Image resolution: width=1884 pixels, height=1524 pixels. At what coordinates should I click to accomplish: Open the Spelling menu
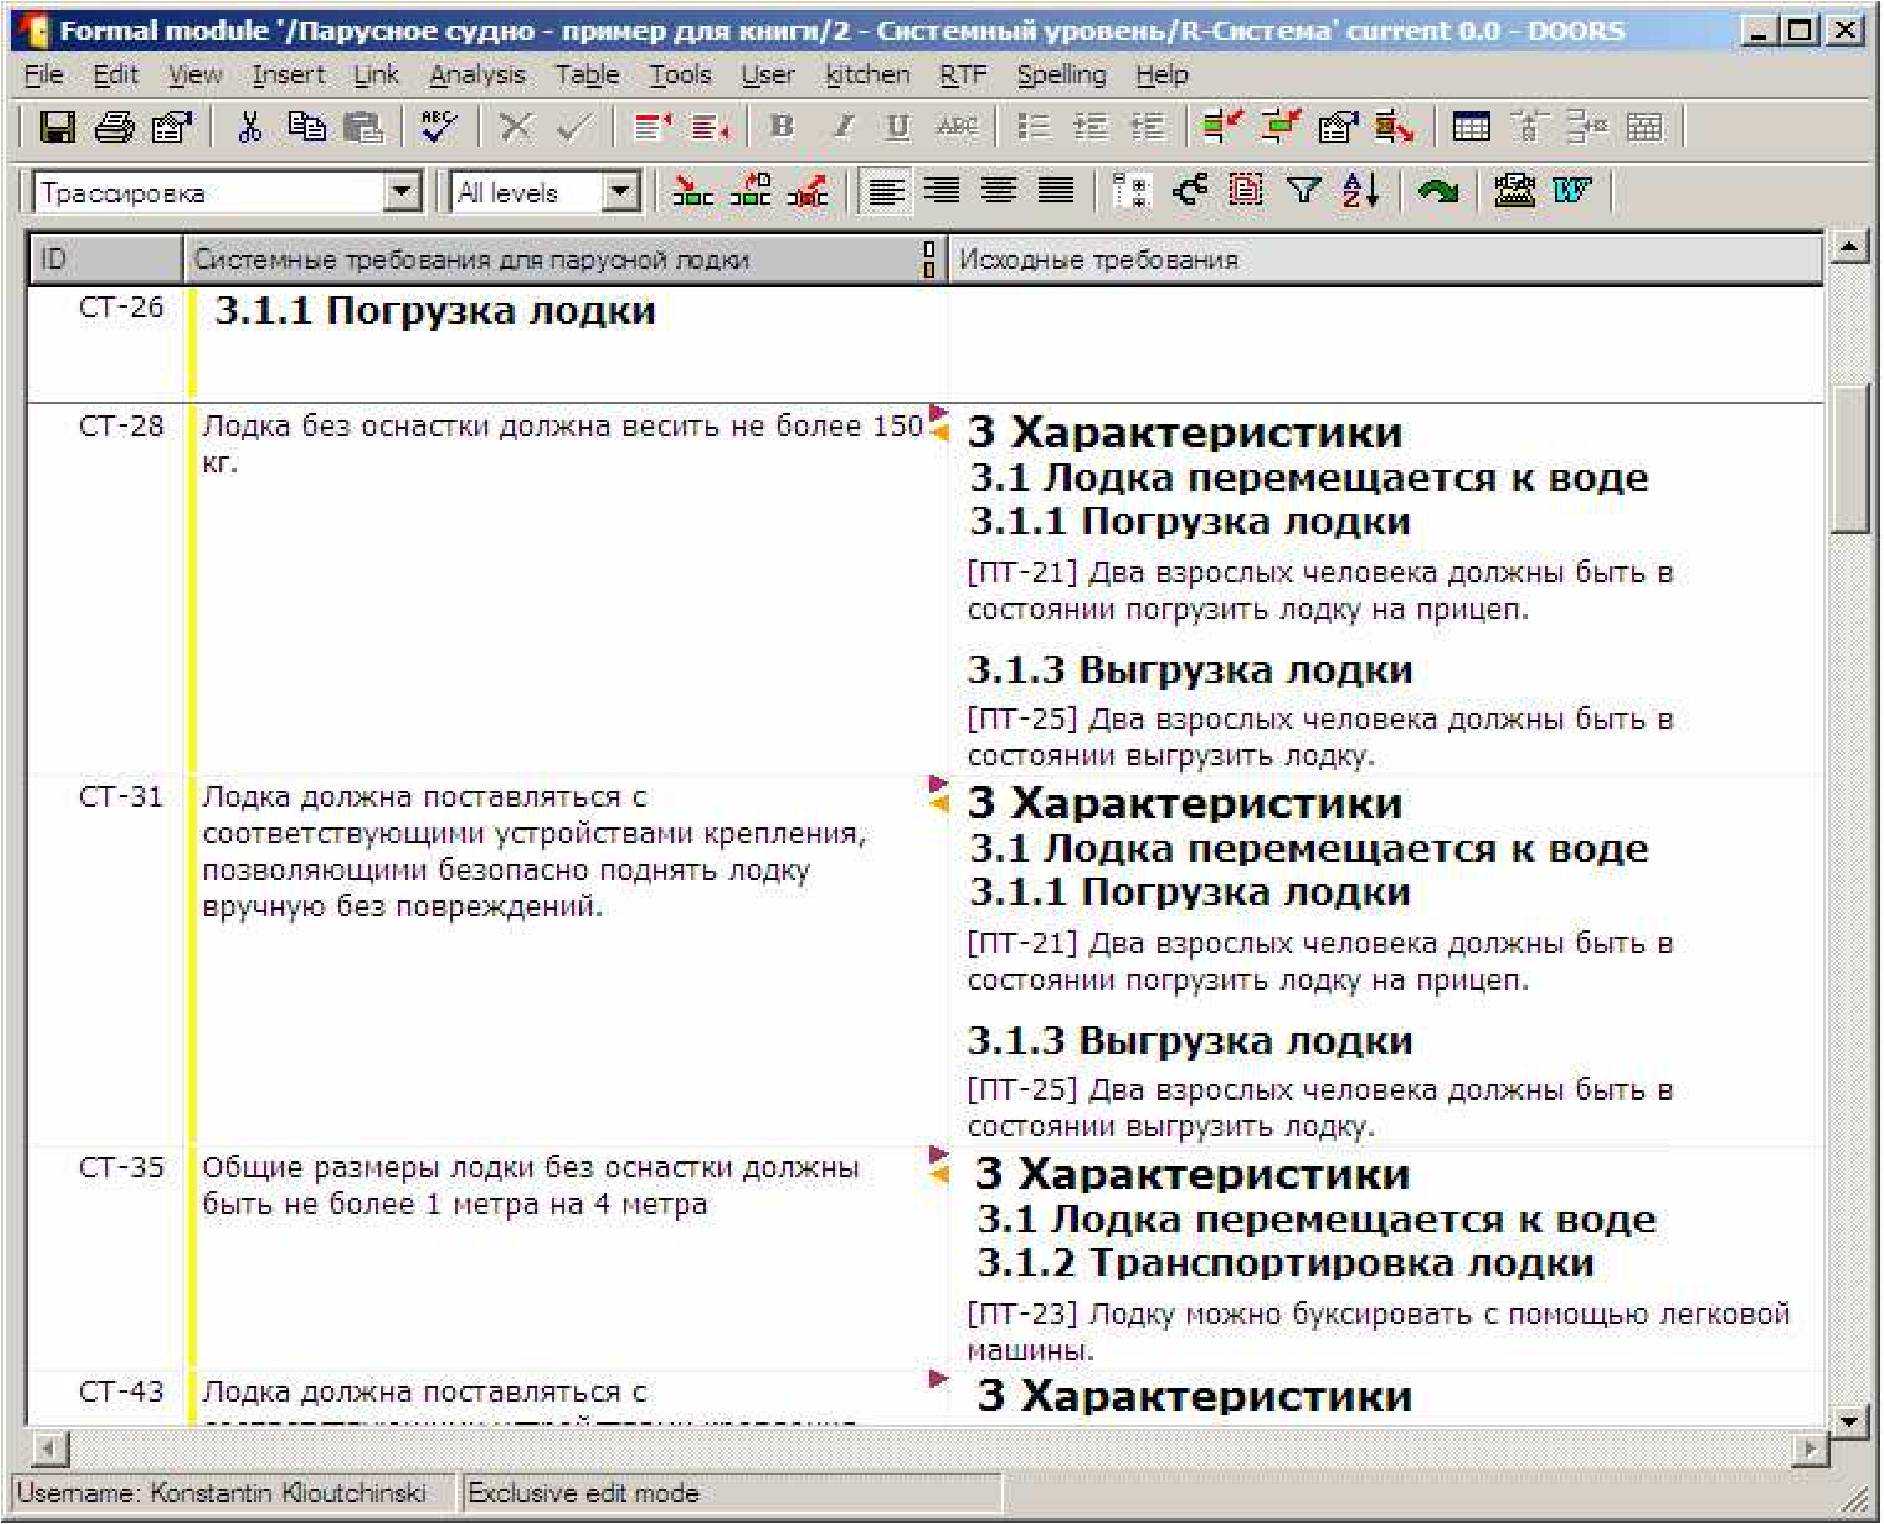pos(1061,75)
